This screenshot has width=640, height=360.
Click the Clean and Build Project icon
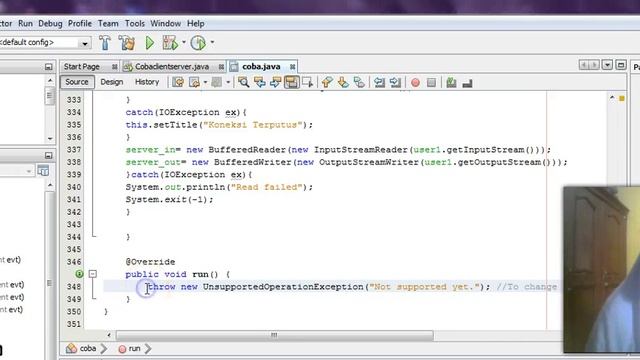(x=127, y=42)
